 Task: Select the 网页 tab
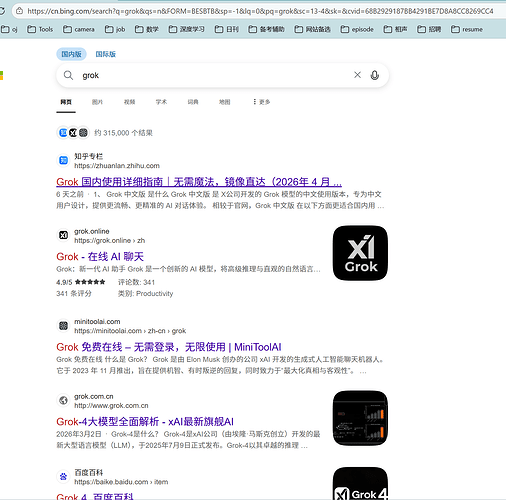click(x=66, y=102)
